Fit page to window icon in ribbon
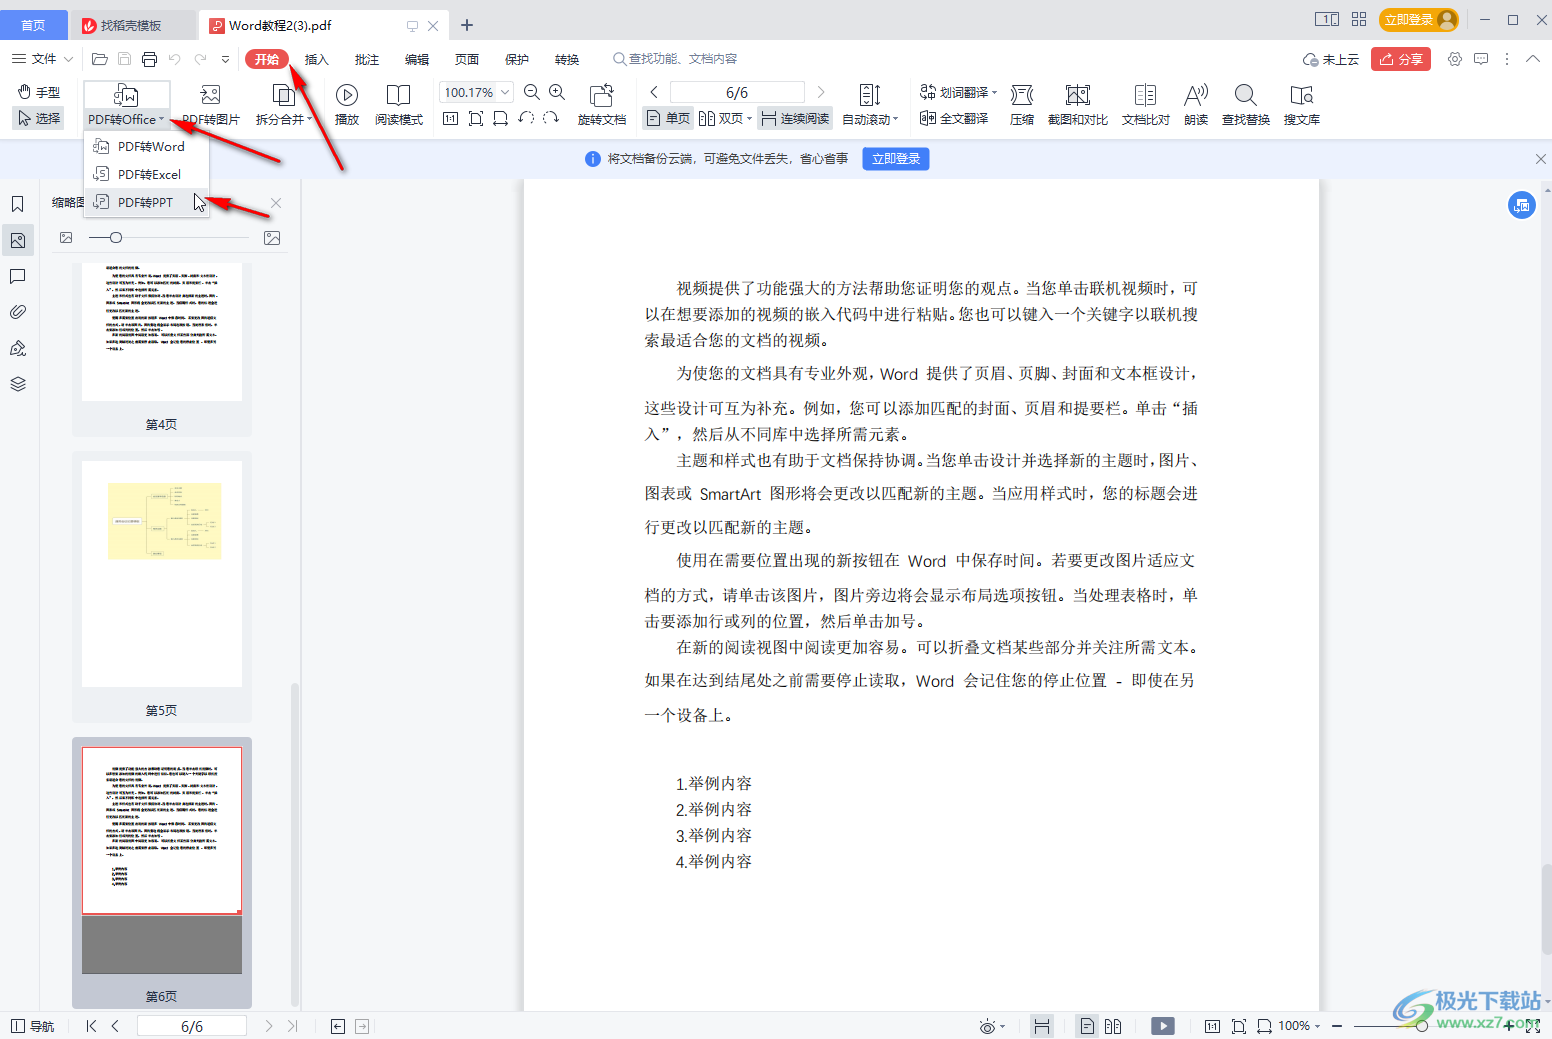Image resolution: width=1552 pixels, height=1039 pixels. (x=476, y=119)
